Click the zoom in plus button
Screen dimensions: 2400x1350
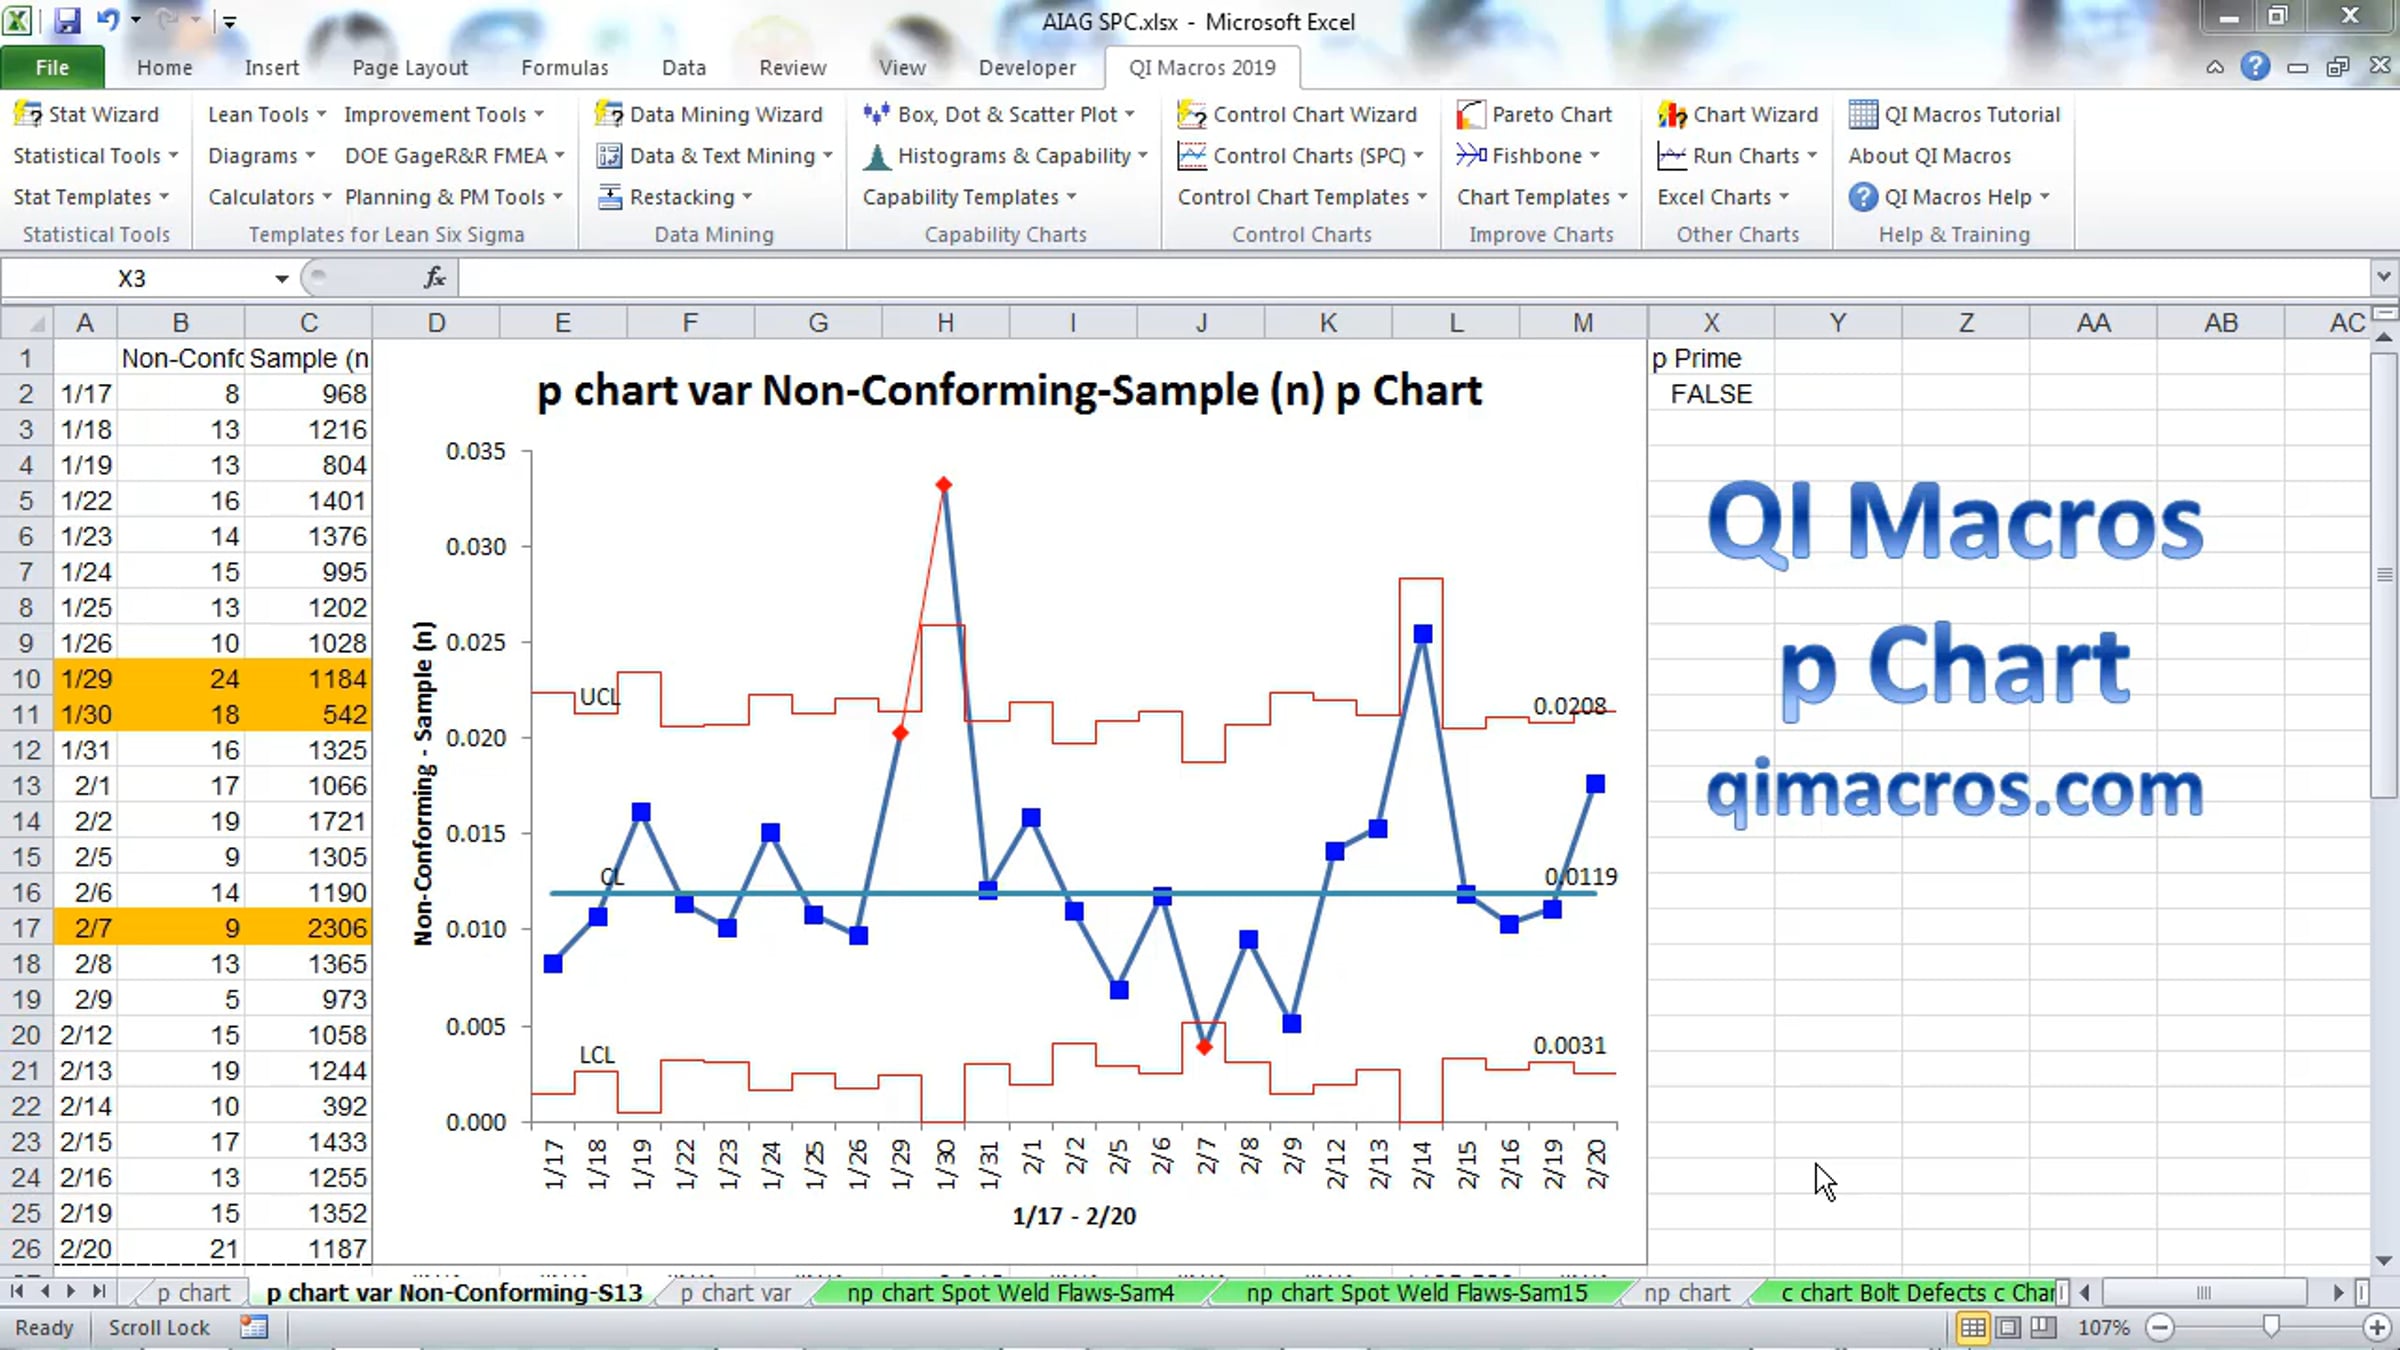click(x=2377, y=1328)
